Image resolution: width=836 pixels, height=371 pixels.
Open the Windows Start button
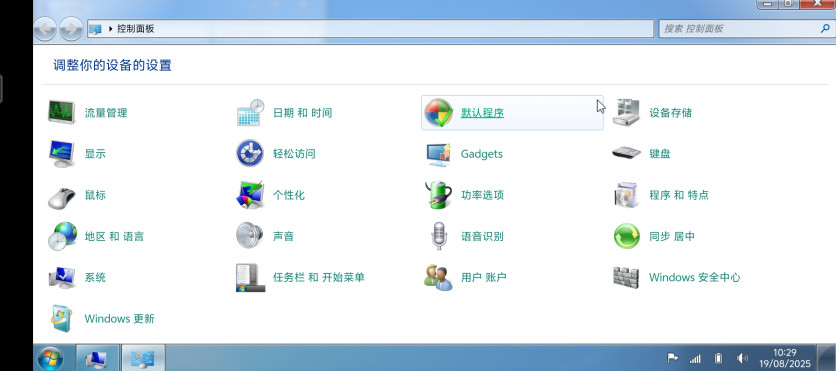pyautogui.click(x=51, y=358)
